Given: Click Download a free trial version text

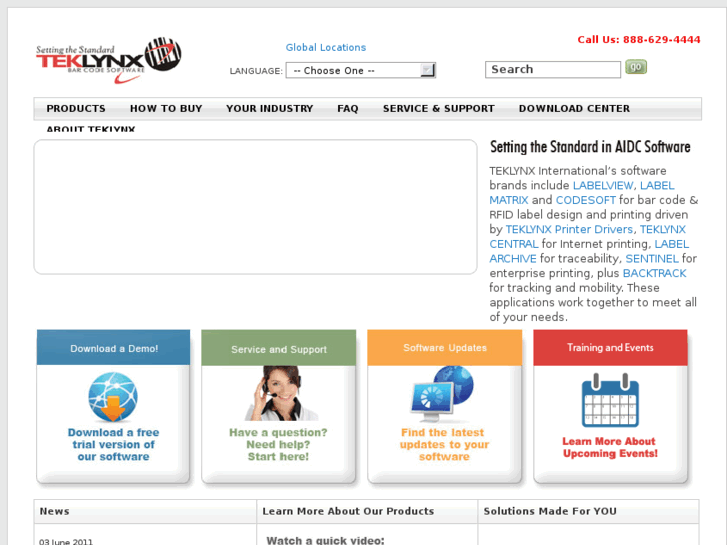Looking at the screenshot, I should (114, 444).
